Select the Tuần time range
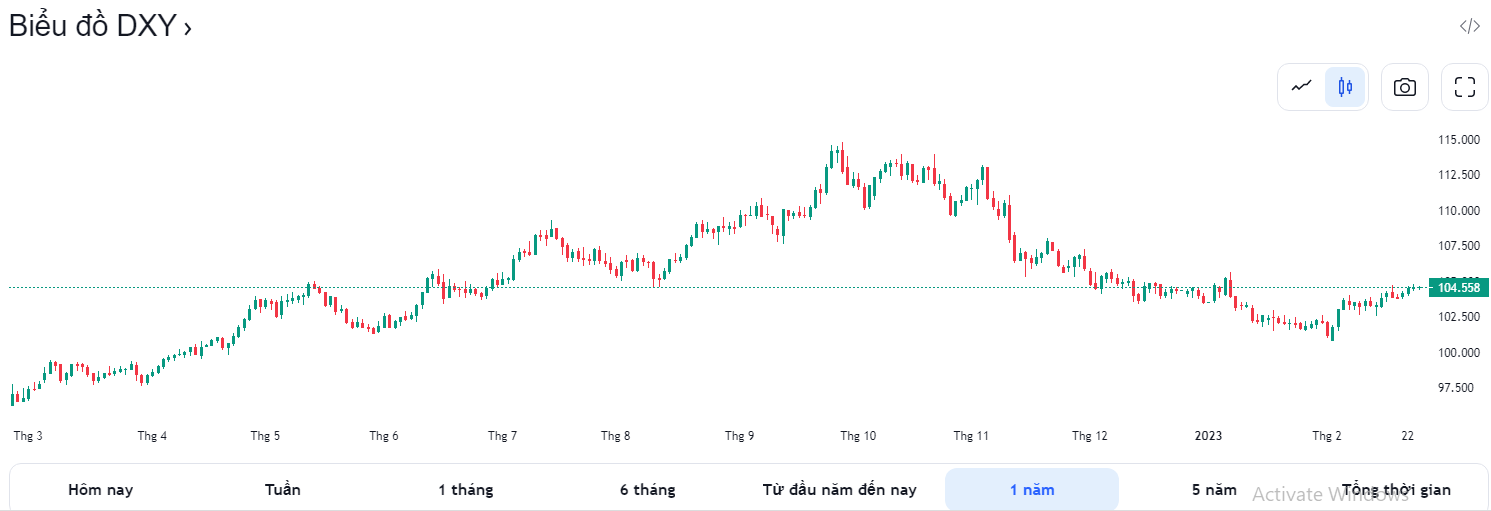The image size is (1491, 511). pos(283,490)
